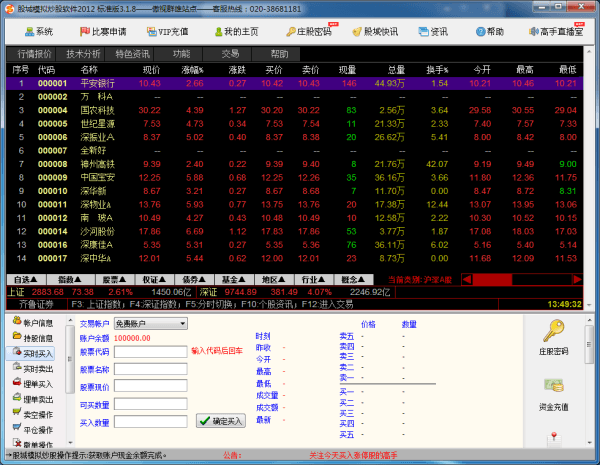The height and width of the screenshot is (465, 600).
Task: Sort by 现价 column header
Action: [151, 70]
